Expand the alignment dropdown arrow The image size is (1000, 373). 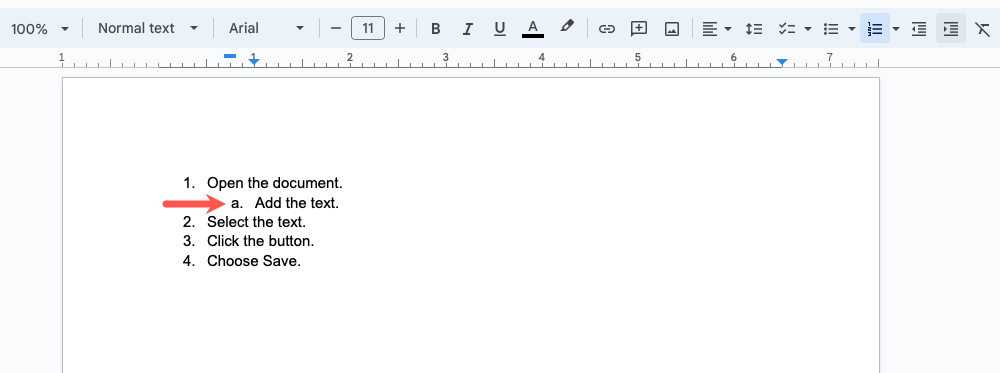tap(728, 29)
